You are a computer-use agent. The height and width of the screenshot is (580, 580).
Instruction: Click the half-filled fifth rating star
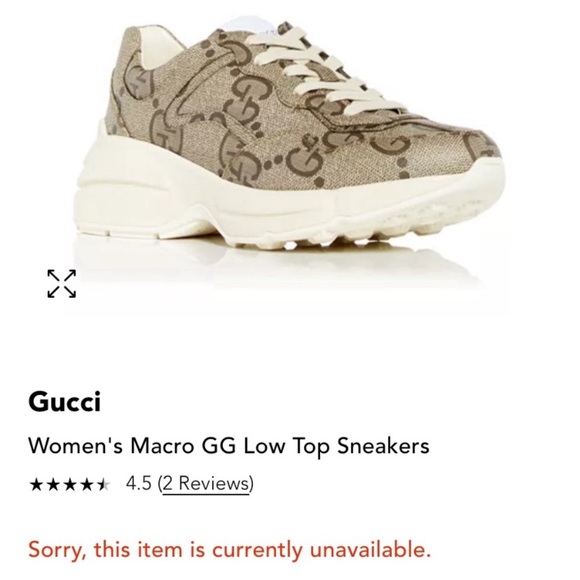pos(104,484)
